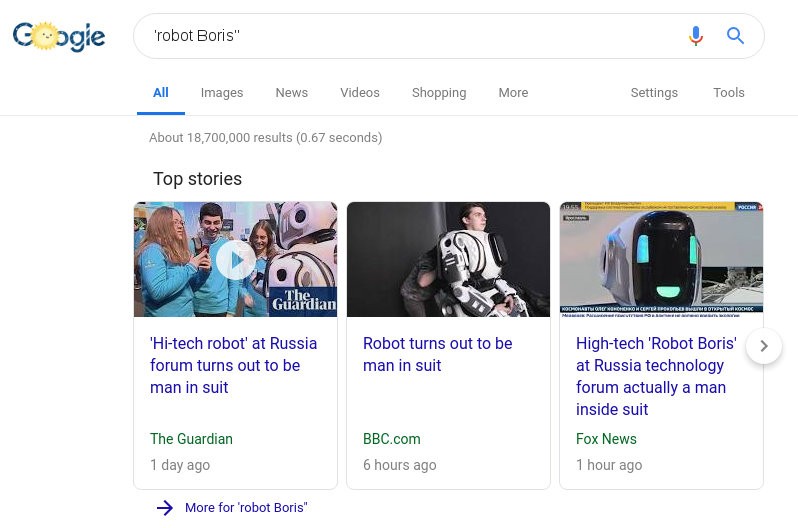Click the '1 hour ago' timestamp
Image resolution: width=798 pixels, height=528 pixels.
click(609, 465)
